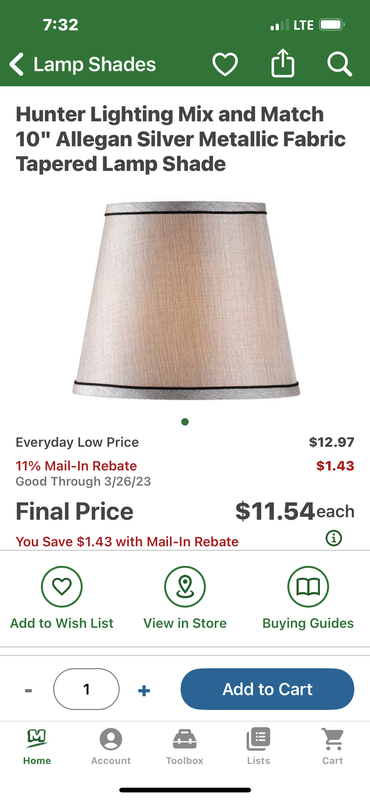Open the share icon in header
The image size is (370, 800).
pos(283,64)
